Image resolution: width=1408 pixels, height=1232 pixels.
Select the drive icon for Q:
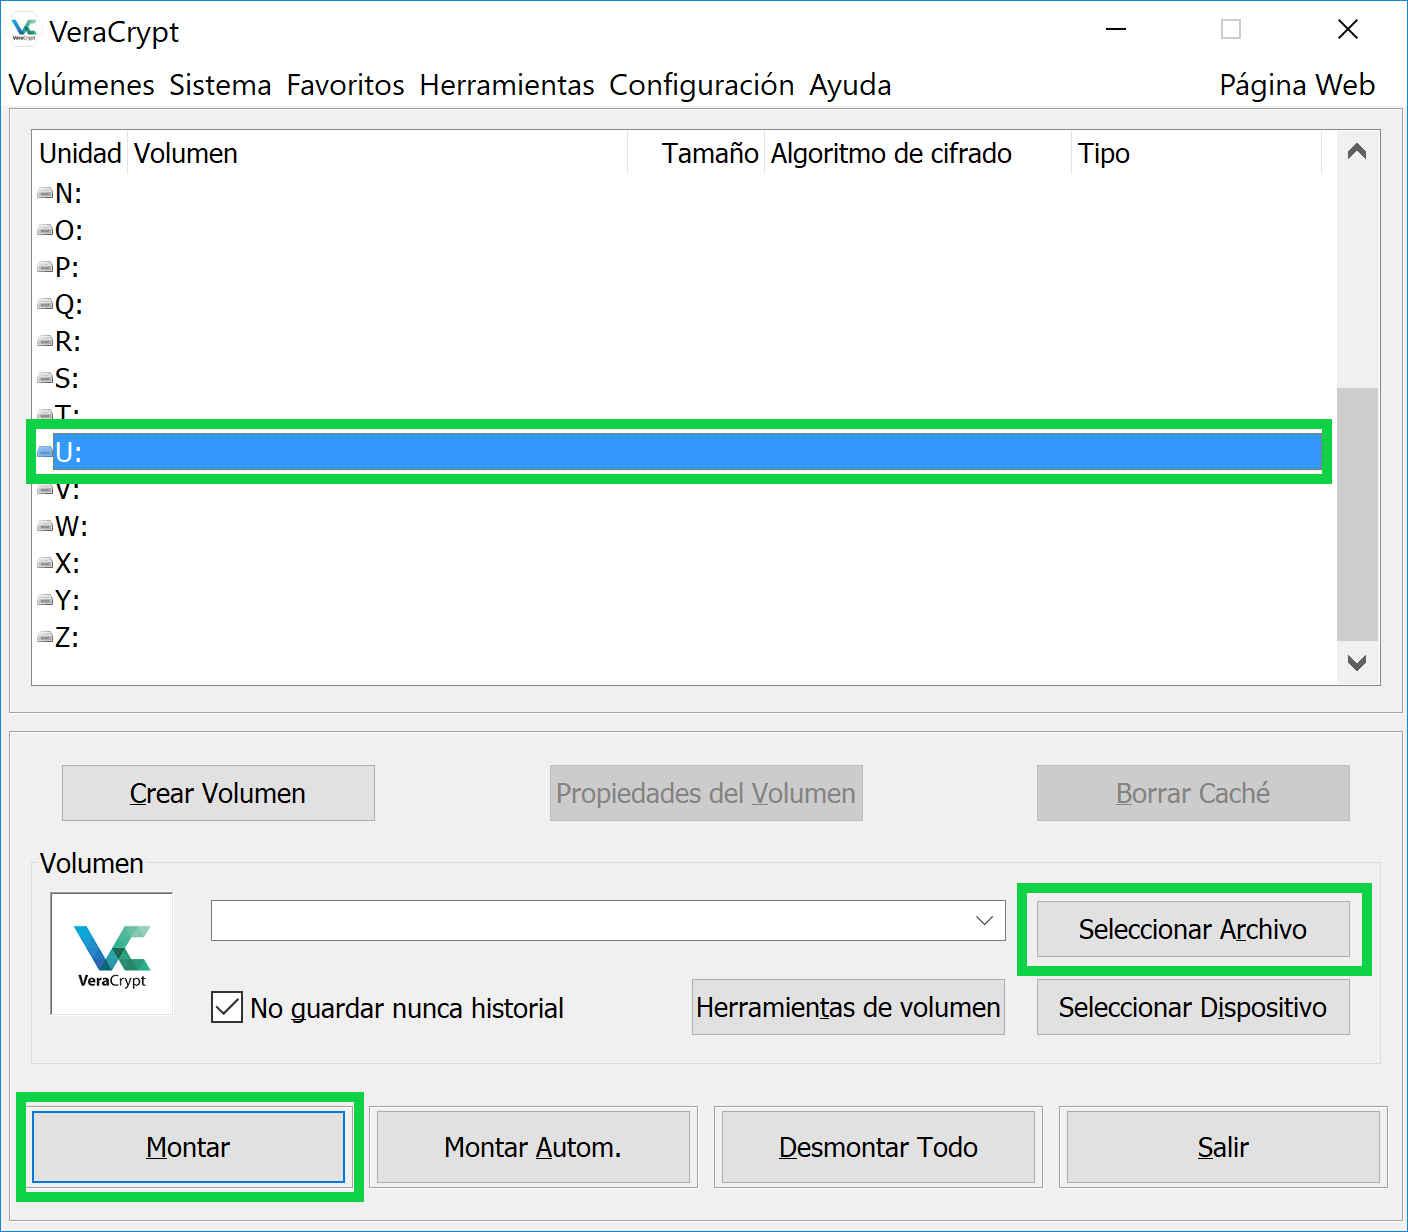click(45, 304)
